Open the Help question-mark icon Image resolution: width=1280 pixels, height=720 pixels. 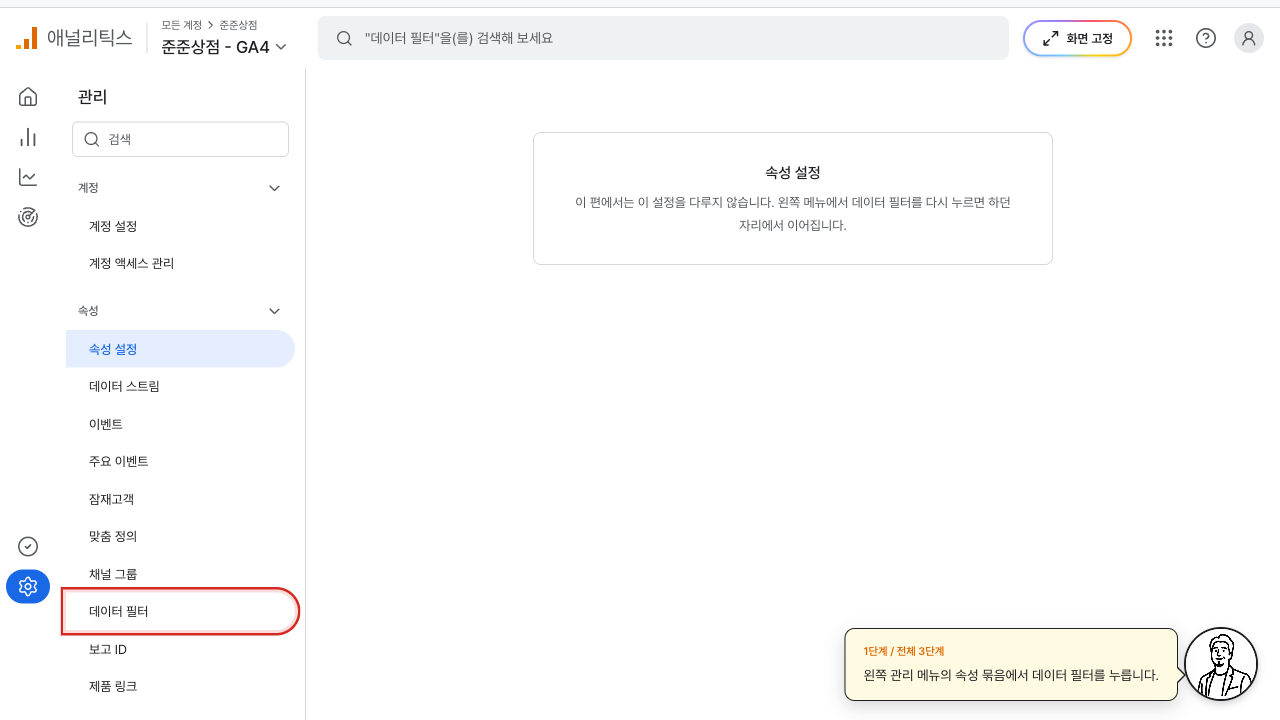(x=1206, y=38)
